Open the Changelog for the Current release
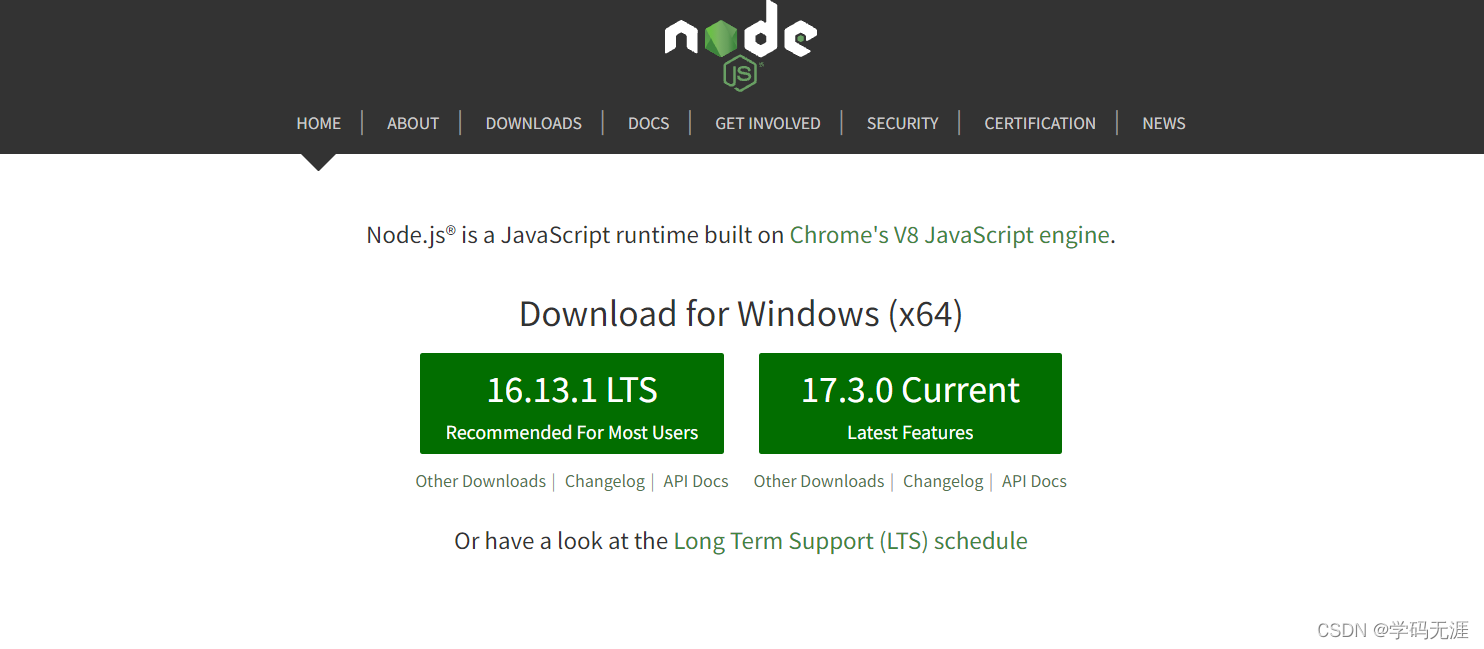Viewport: 1484px width, 649px height. point(943,481)
